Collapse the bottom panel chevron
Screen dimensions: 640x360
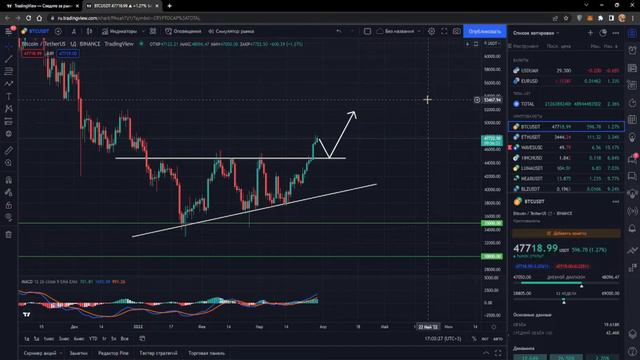point(486,353)
